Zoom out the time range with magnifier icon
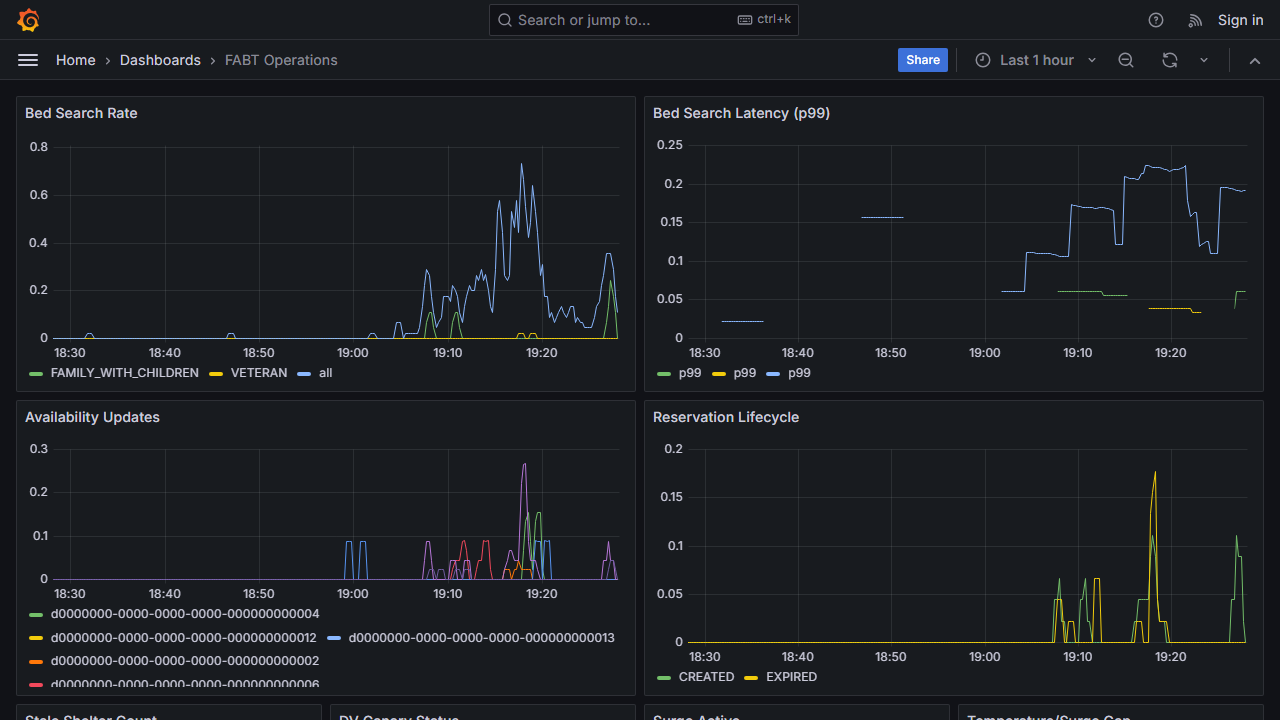Viewport: 1280px width, 720px height. pos(1126,60)
